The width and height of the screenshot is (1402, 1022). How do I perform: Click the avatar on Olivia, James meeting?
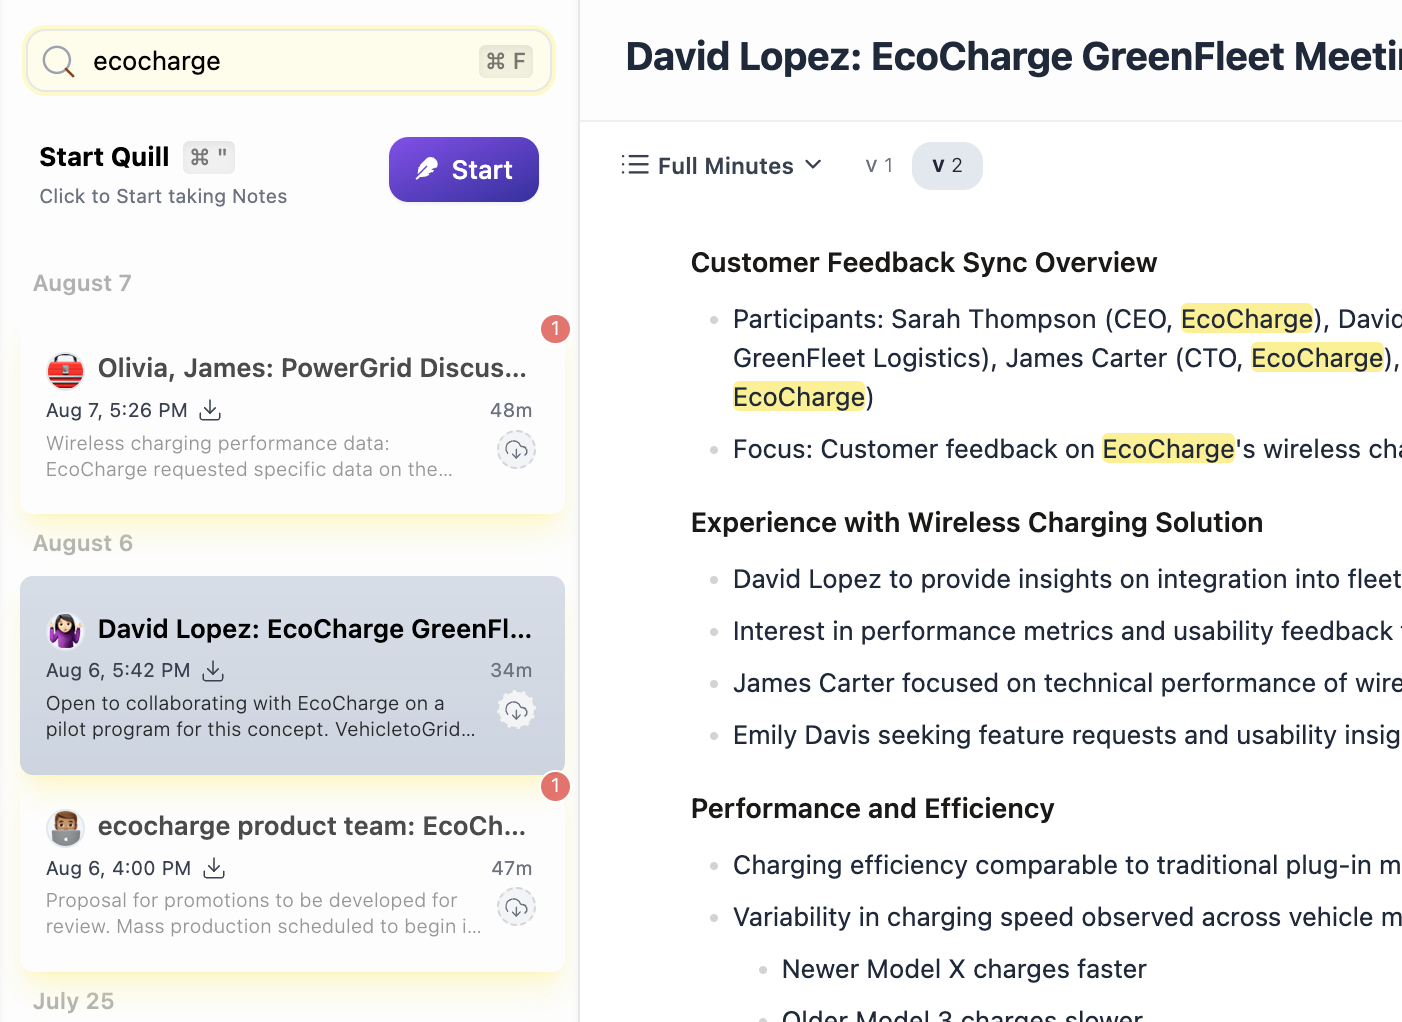click(66, 370)
